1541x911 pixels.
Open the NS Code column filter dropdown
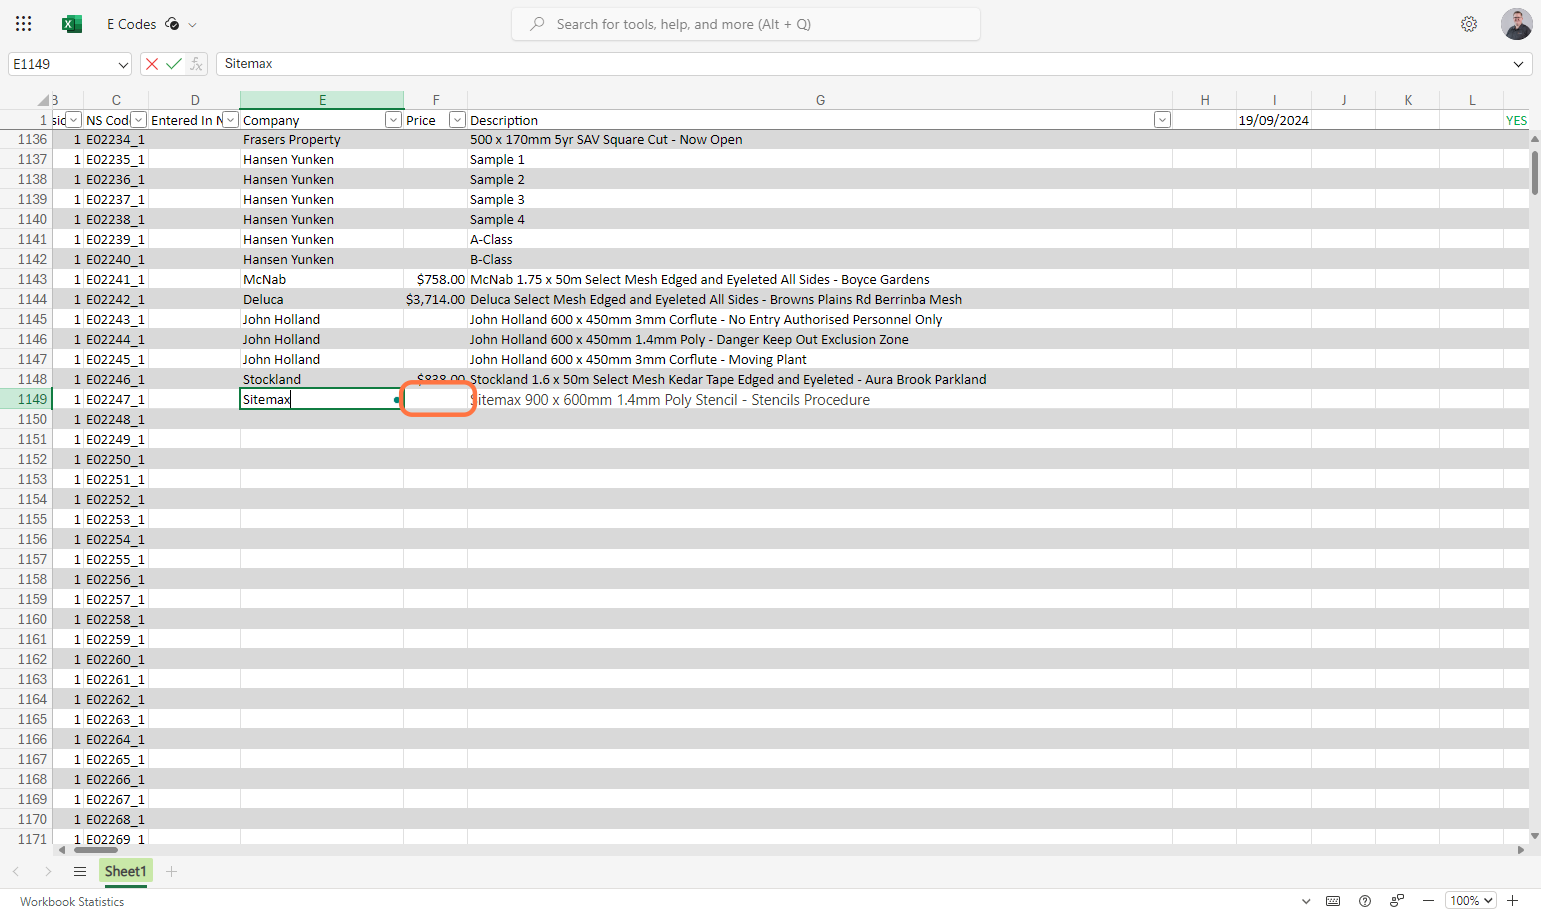[138, 120]
